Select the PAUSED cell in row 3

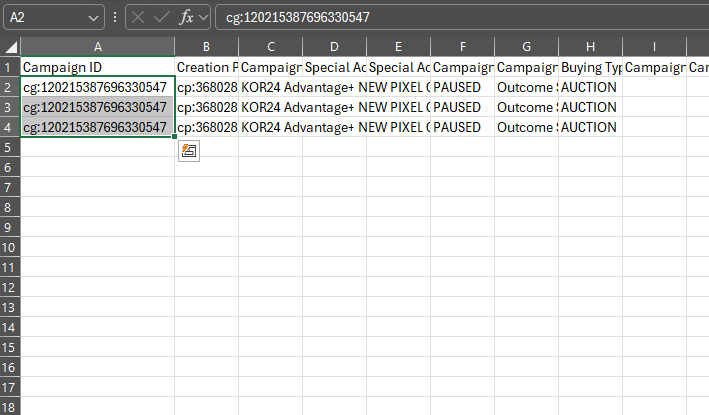pos(462,107)
